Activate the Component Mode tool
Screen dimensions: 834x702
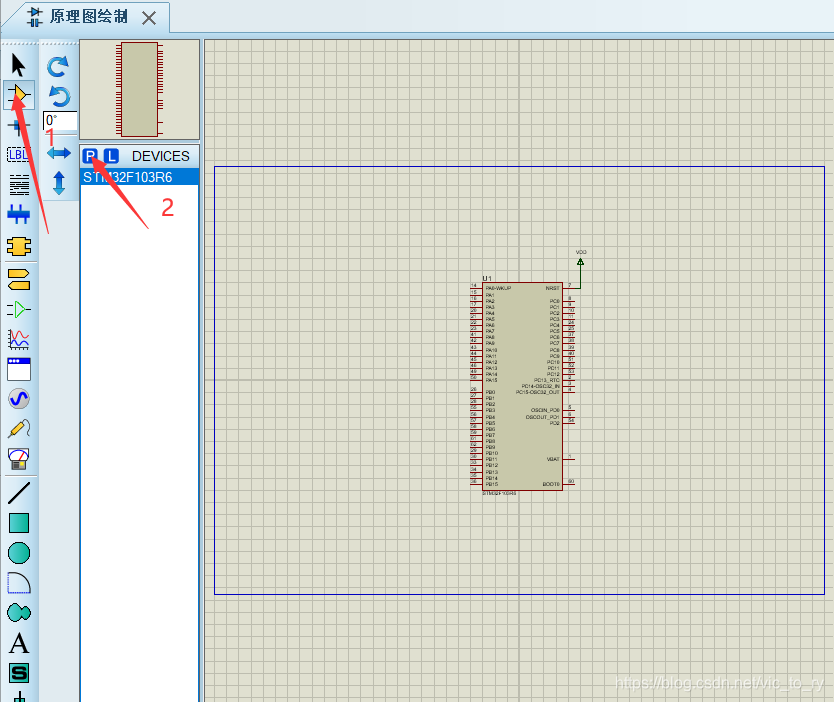19,95
